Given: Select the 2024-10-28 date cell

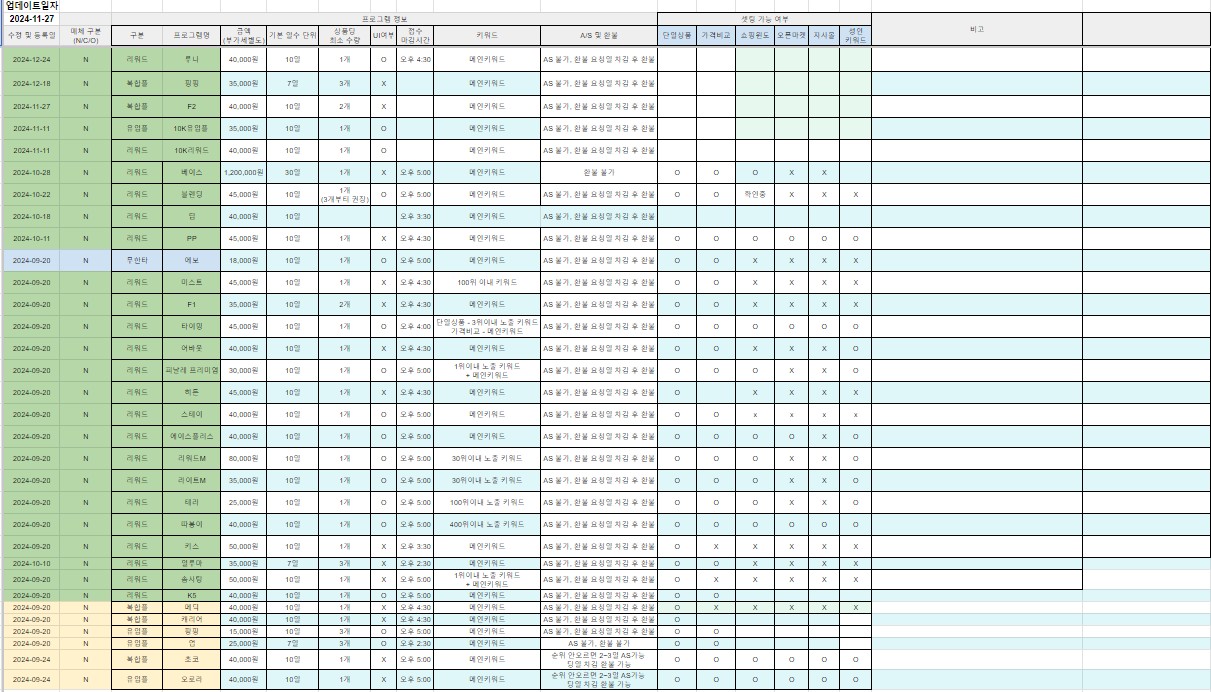Looking at the screenshot, I should pyautogui.click(x=30, y=172).
